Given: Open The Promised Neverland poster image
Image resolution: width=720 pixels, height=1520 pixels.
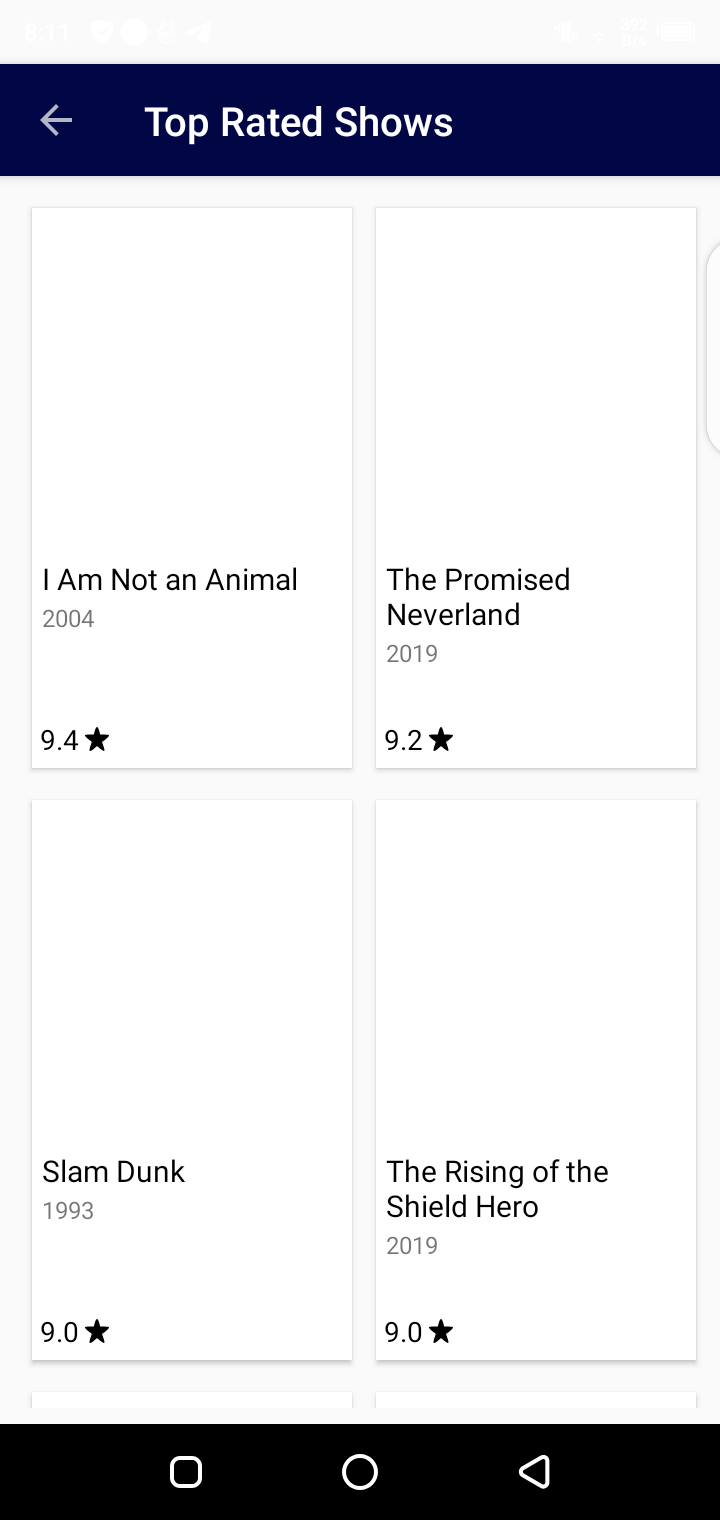Looking at the screenshot, I should coord(536,380).
